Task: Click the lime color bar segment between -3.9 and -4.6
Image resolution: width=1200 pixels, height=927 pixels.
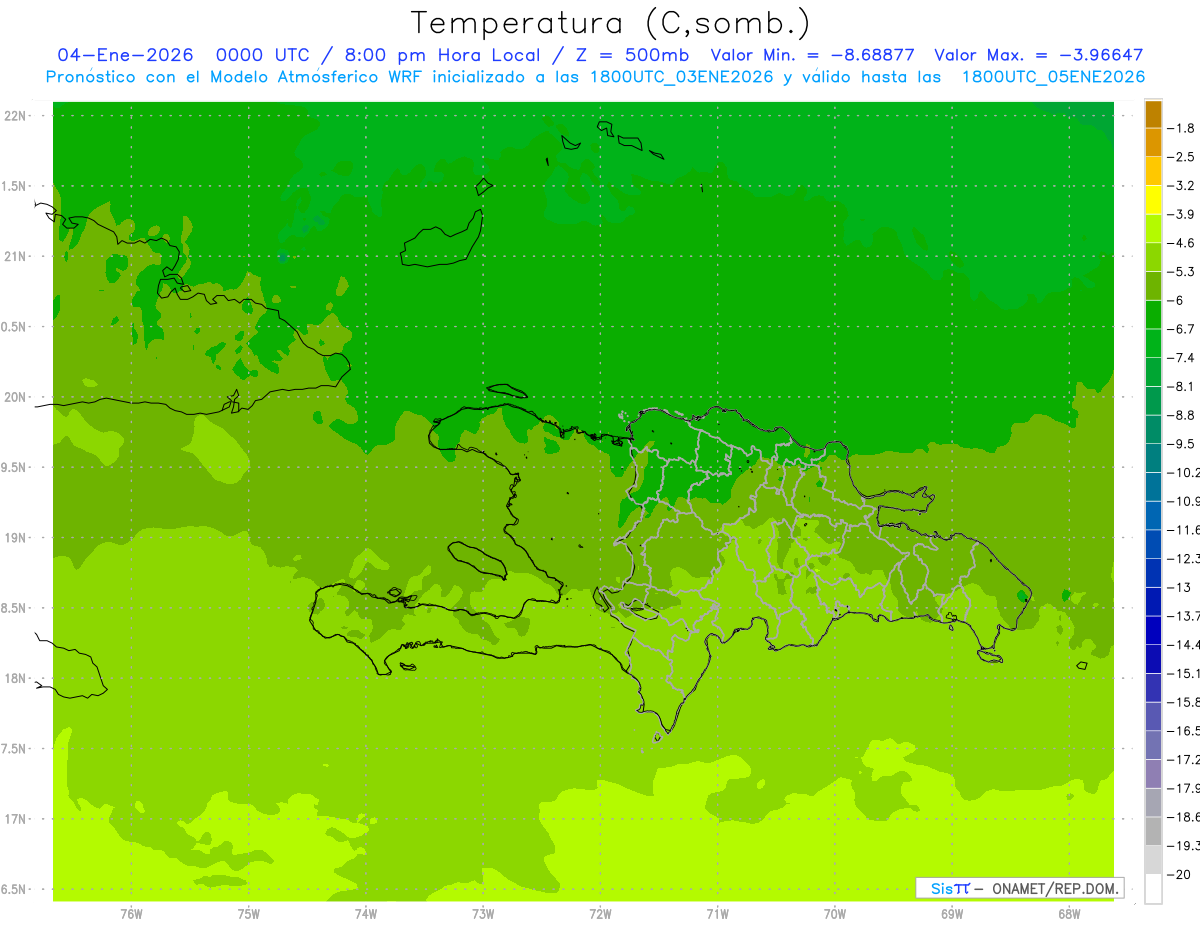Action: [x=1153, y=229]
